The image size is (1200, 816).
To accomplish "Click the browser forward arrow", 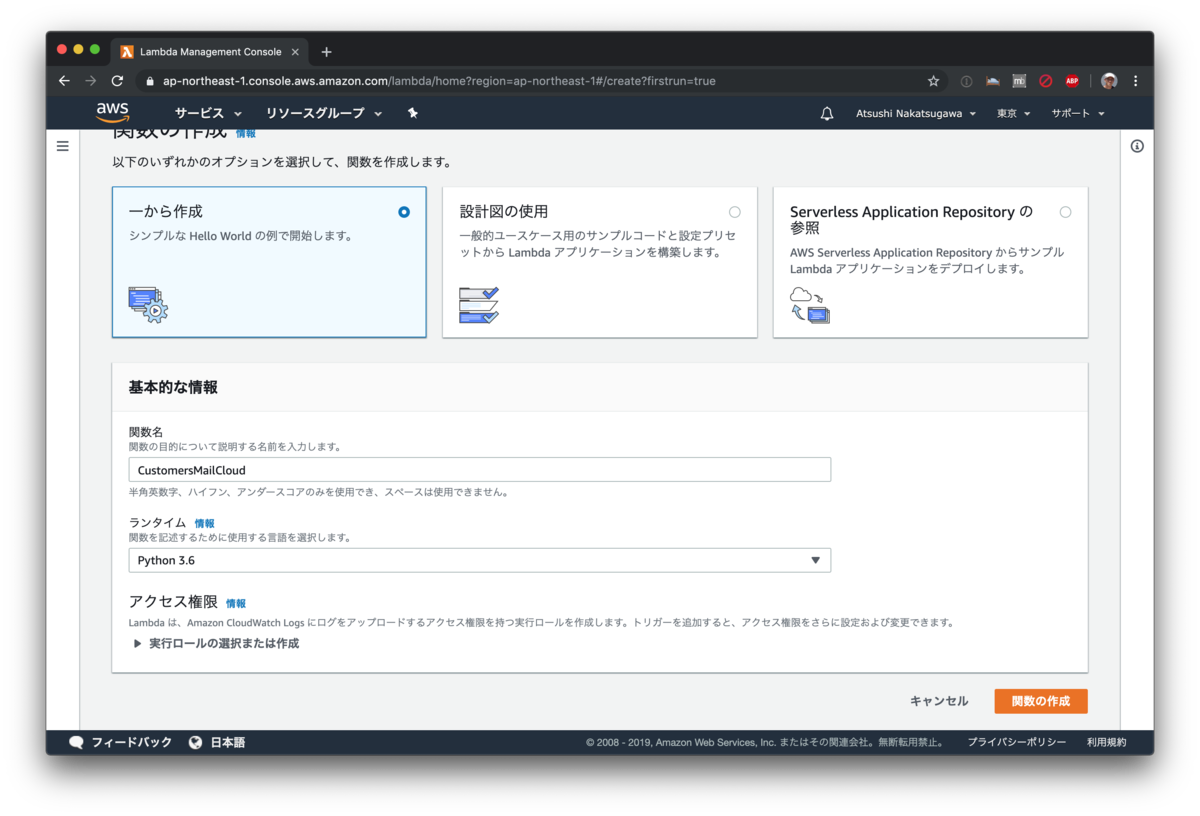I will (x=91, y=81).
